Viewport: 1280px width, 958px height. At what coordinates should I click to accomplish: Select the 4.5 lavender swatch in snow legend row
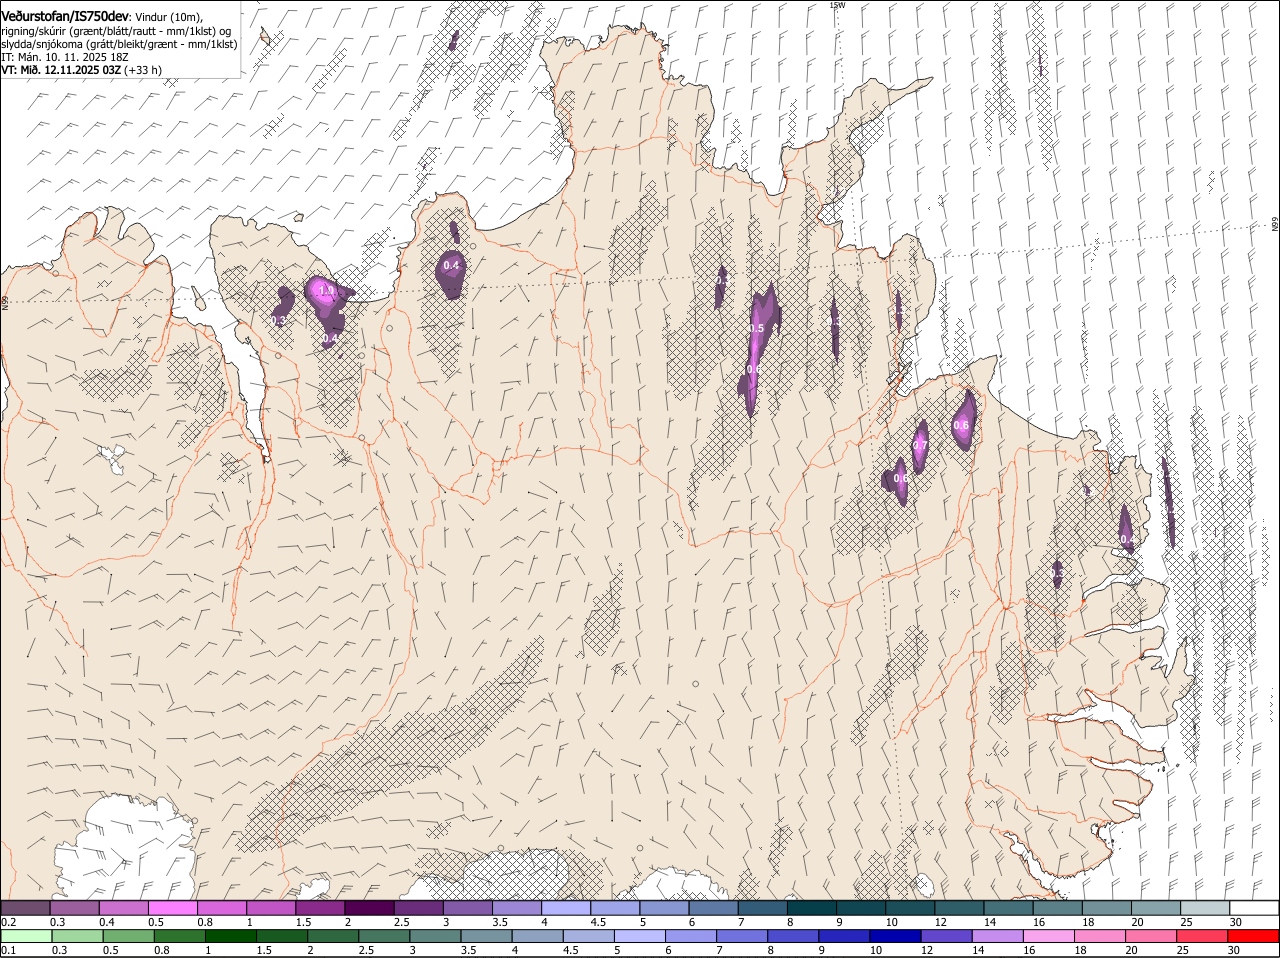click(615, 908)
